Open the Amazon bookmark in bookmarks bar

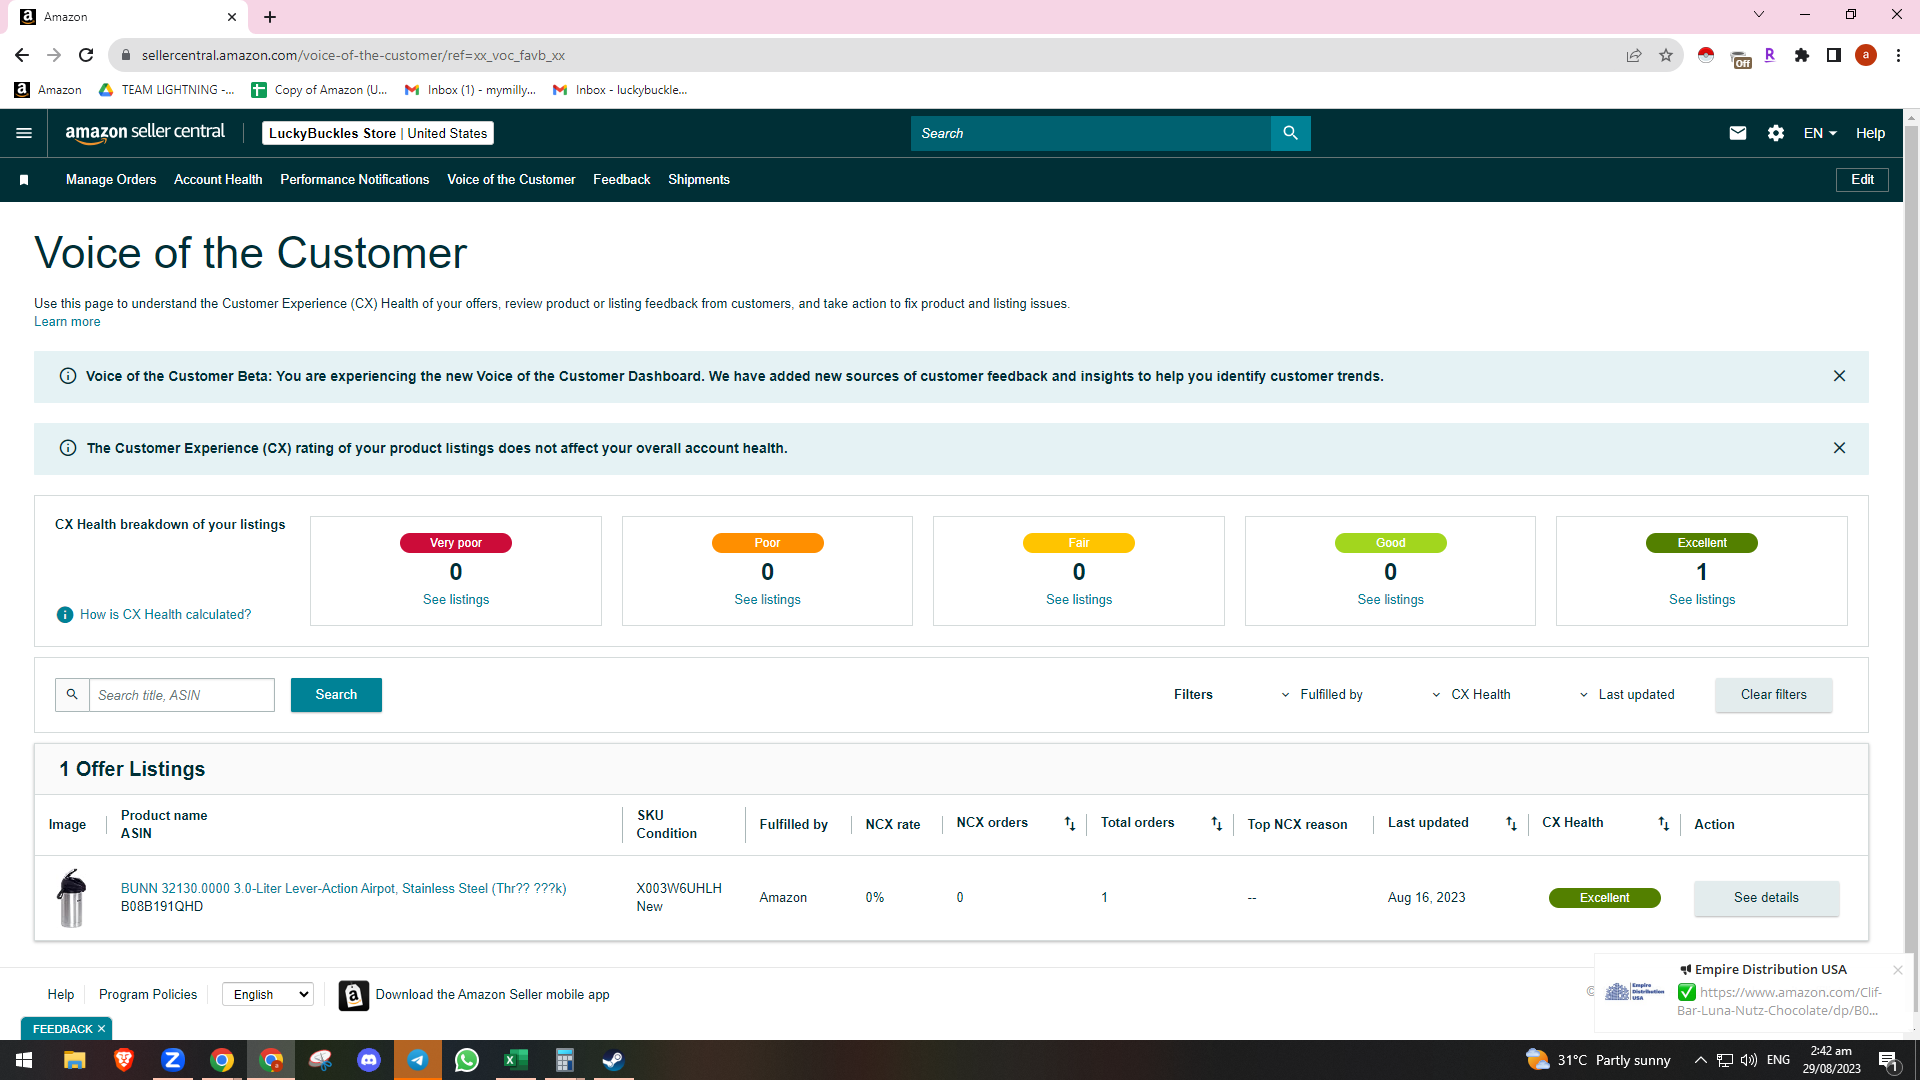coord(48,90)
